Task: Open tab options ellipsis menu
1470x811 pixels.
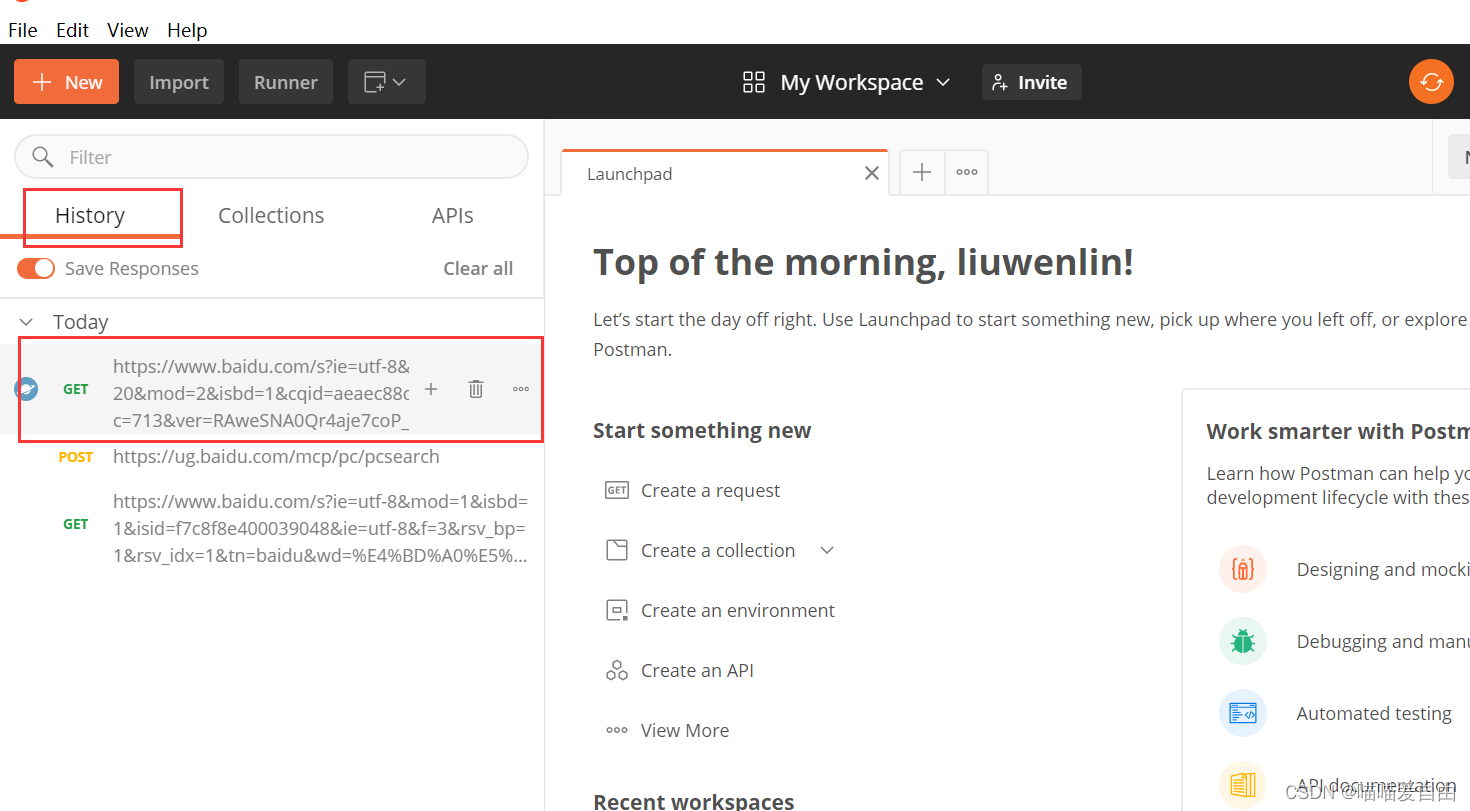Action: click(x=967, y=172)
